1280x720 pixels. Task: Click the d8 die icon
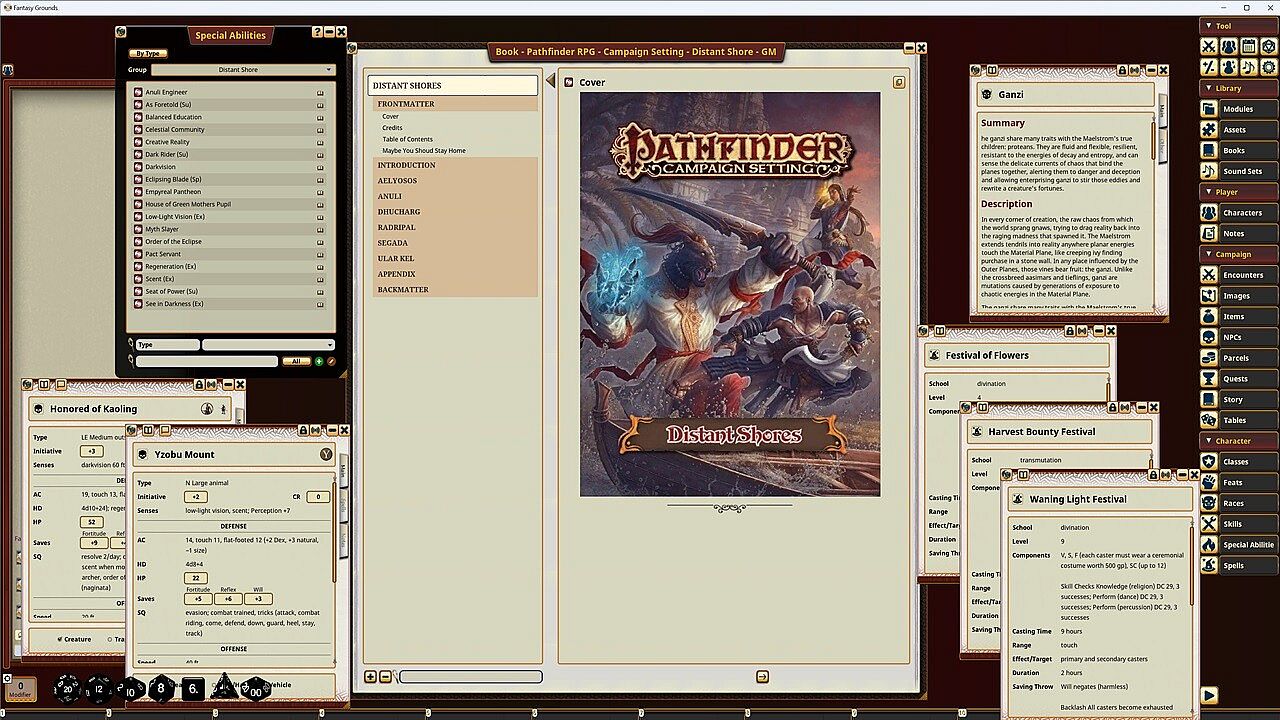(x=161, y=688)
